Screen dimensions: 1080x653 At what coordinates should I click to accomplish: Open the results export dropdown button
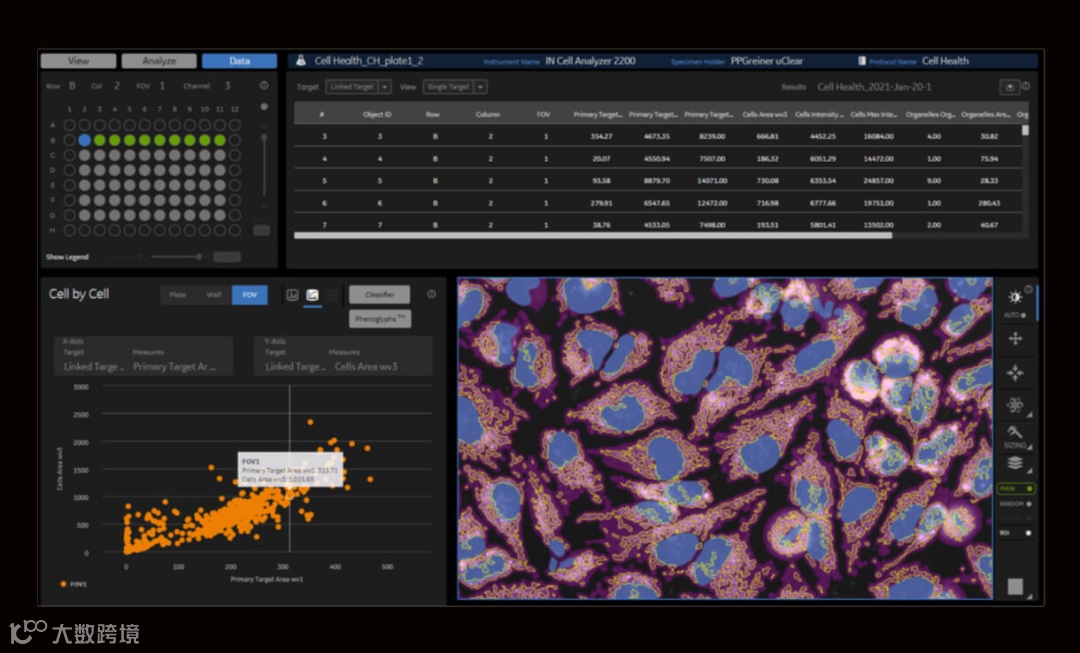[1010, 87]
